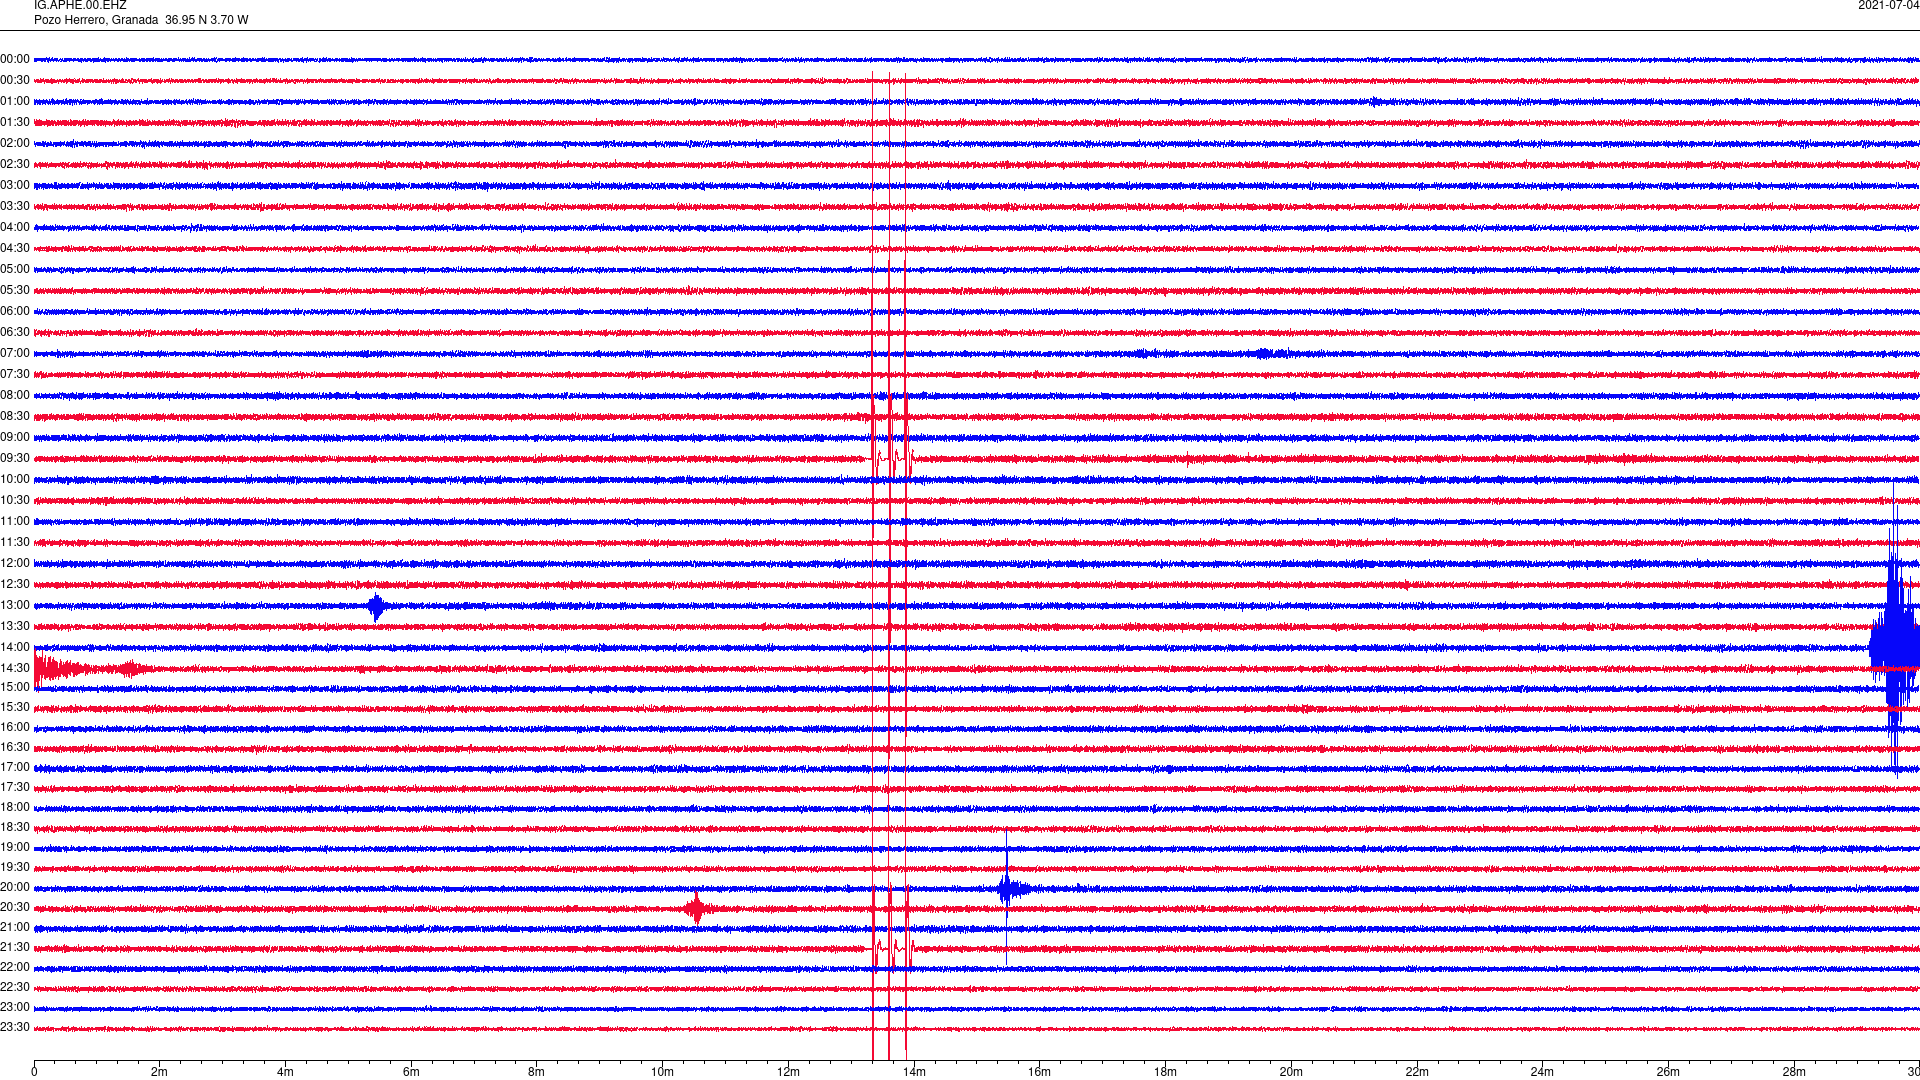Click the 19:00 time row label

(x=15, y=848)
